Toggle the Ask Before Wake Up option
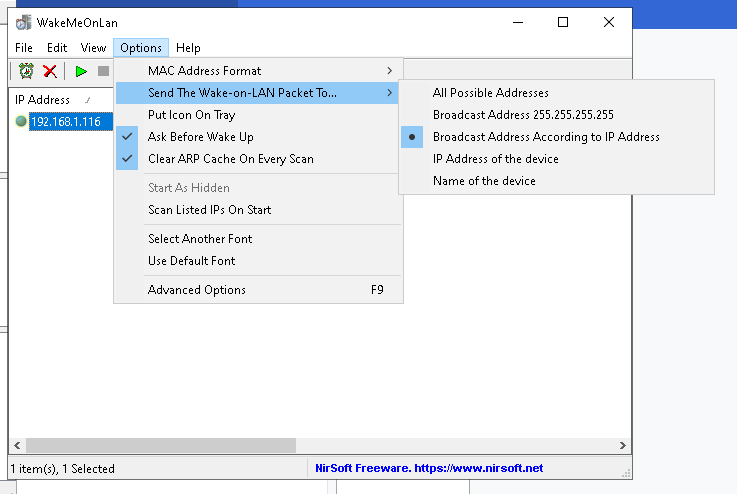 pyautogui.click(x=200, y=137)
